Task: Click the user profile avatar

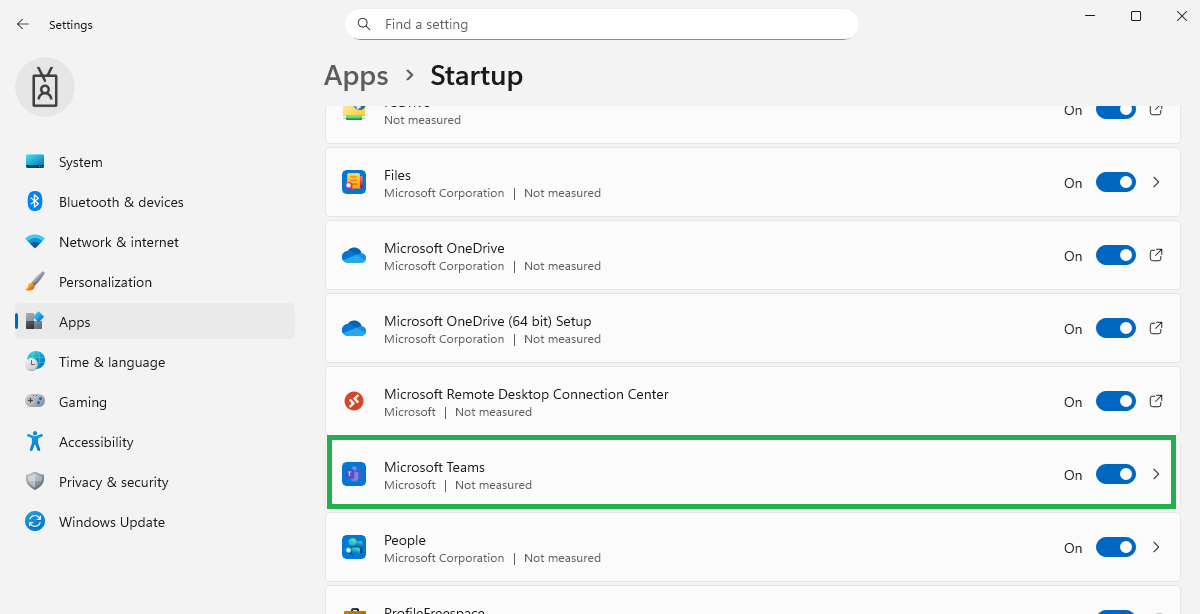Action: click(45, 87)
